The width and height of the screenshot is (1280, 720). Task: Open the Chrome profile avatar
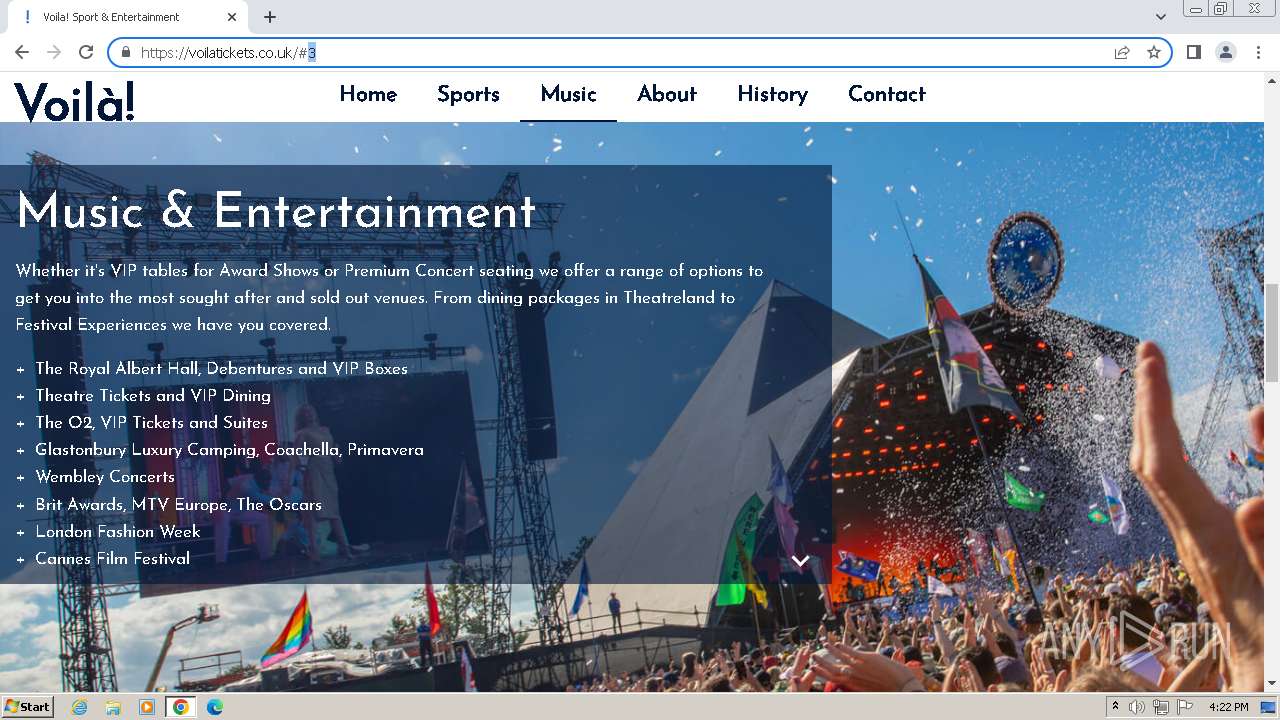click(x=1226, y=52)
